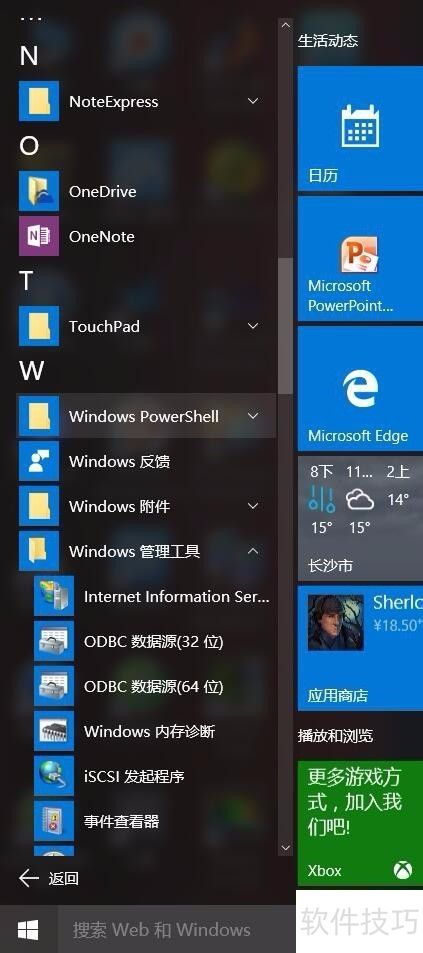This screenshot has width=423, height=953.
Task: Click the iSCSI 发起程序 globe icon
Action: pos(53,776)
